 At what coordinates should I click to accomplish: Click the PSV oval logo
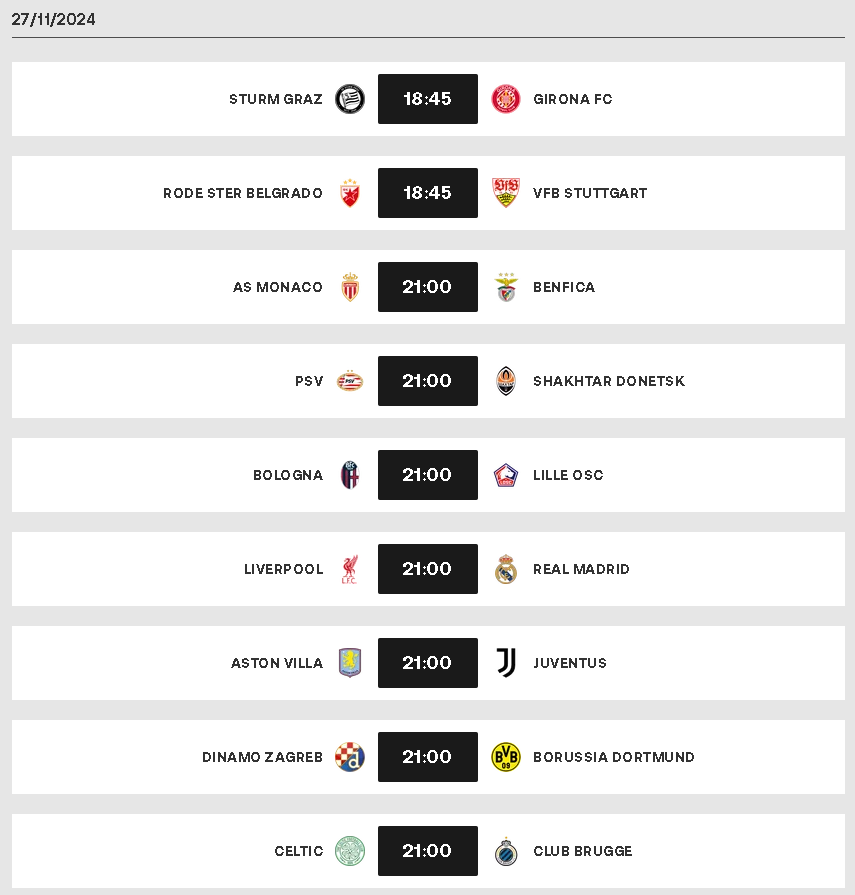[x=350, y=381]
